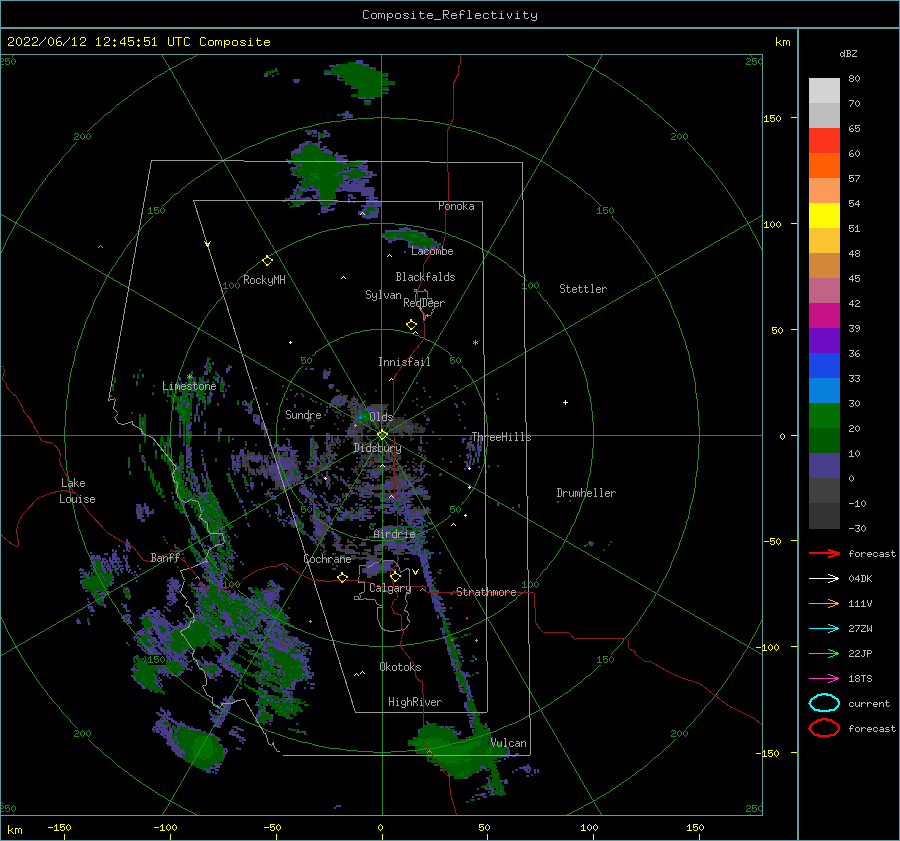Image resolution: width=900 pixels, height=841 pixels.
Task: Click the km unit label at top right
Action: 782,42
